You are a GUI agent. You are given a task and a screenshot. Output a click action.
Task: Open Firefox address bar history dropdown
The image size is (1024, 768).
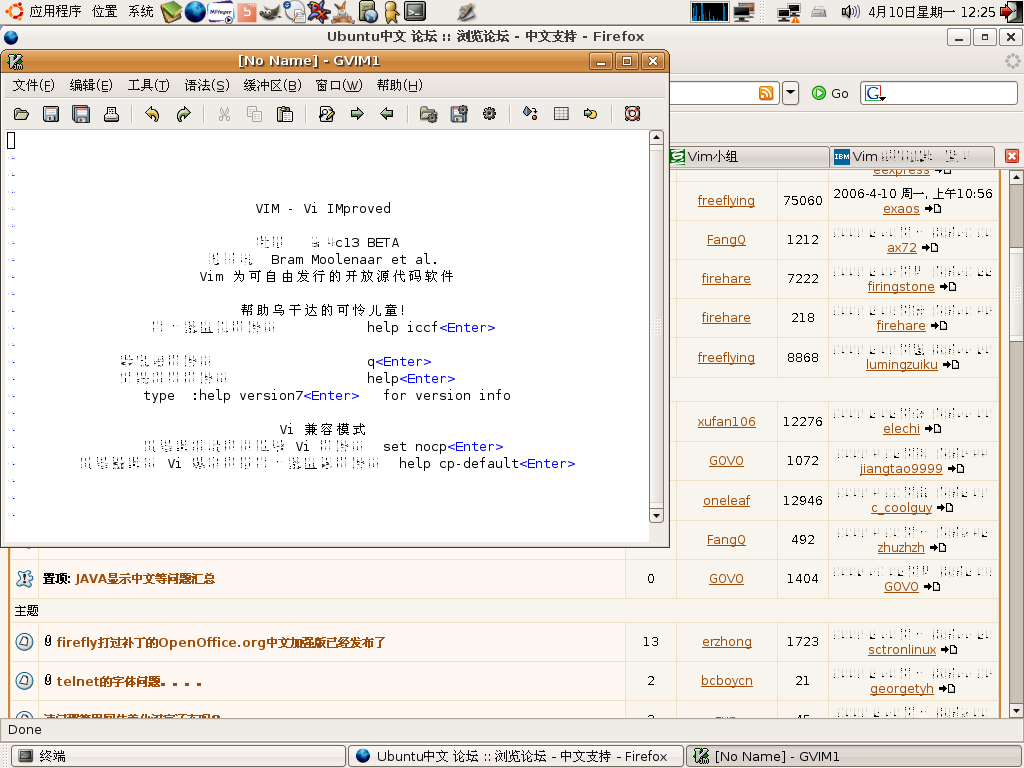click(790, 93)
